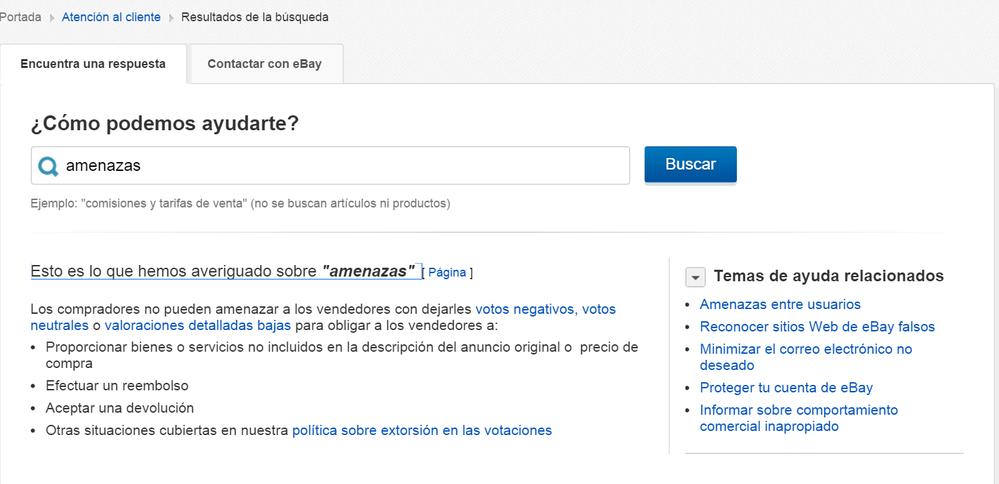Go to Portada breadcrumb
Viewport: 999px width, 484px height.
point(20,17)
